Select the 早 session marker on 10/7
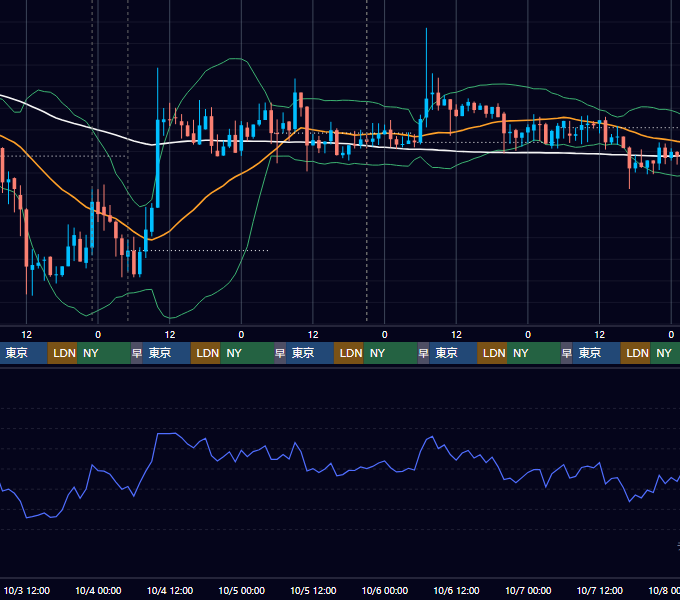 point(566,353)
